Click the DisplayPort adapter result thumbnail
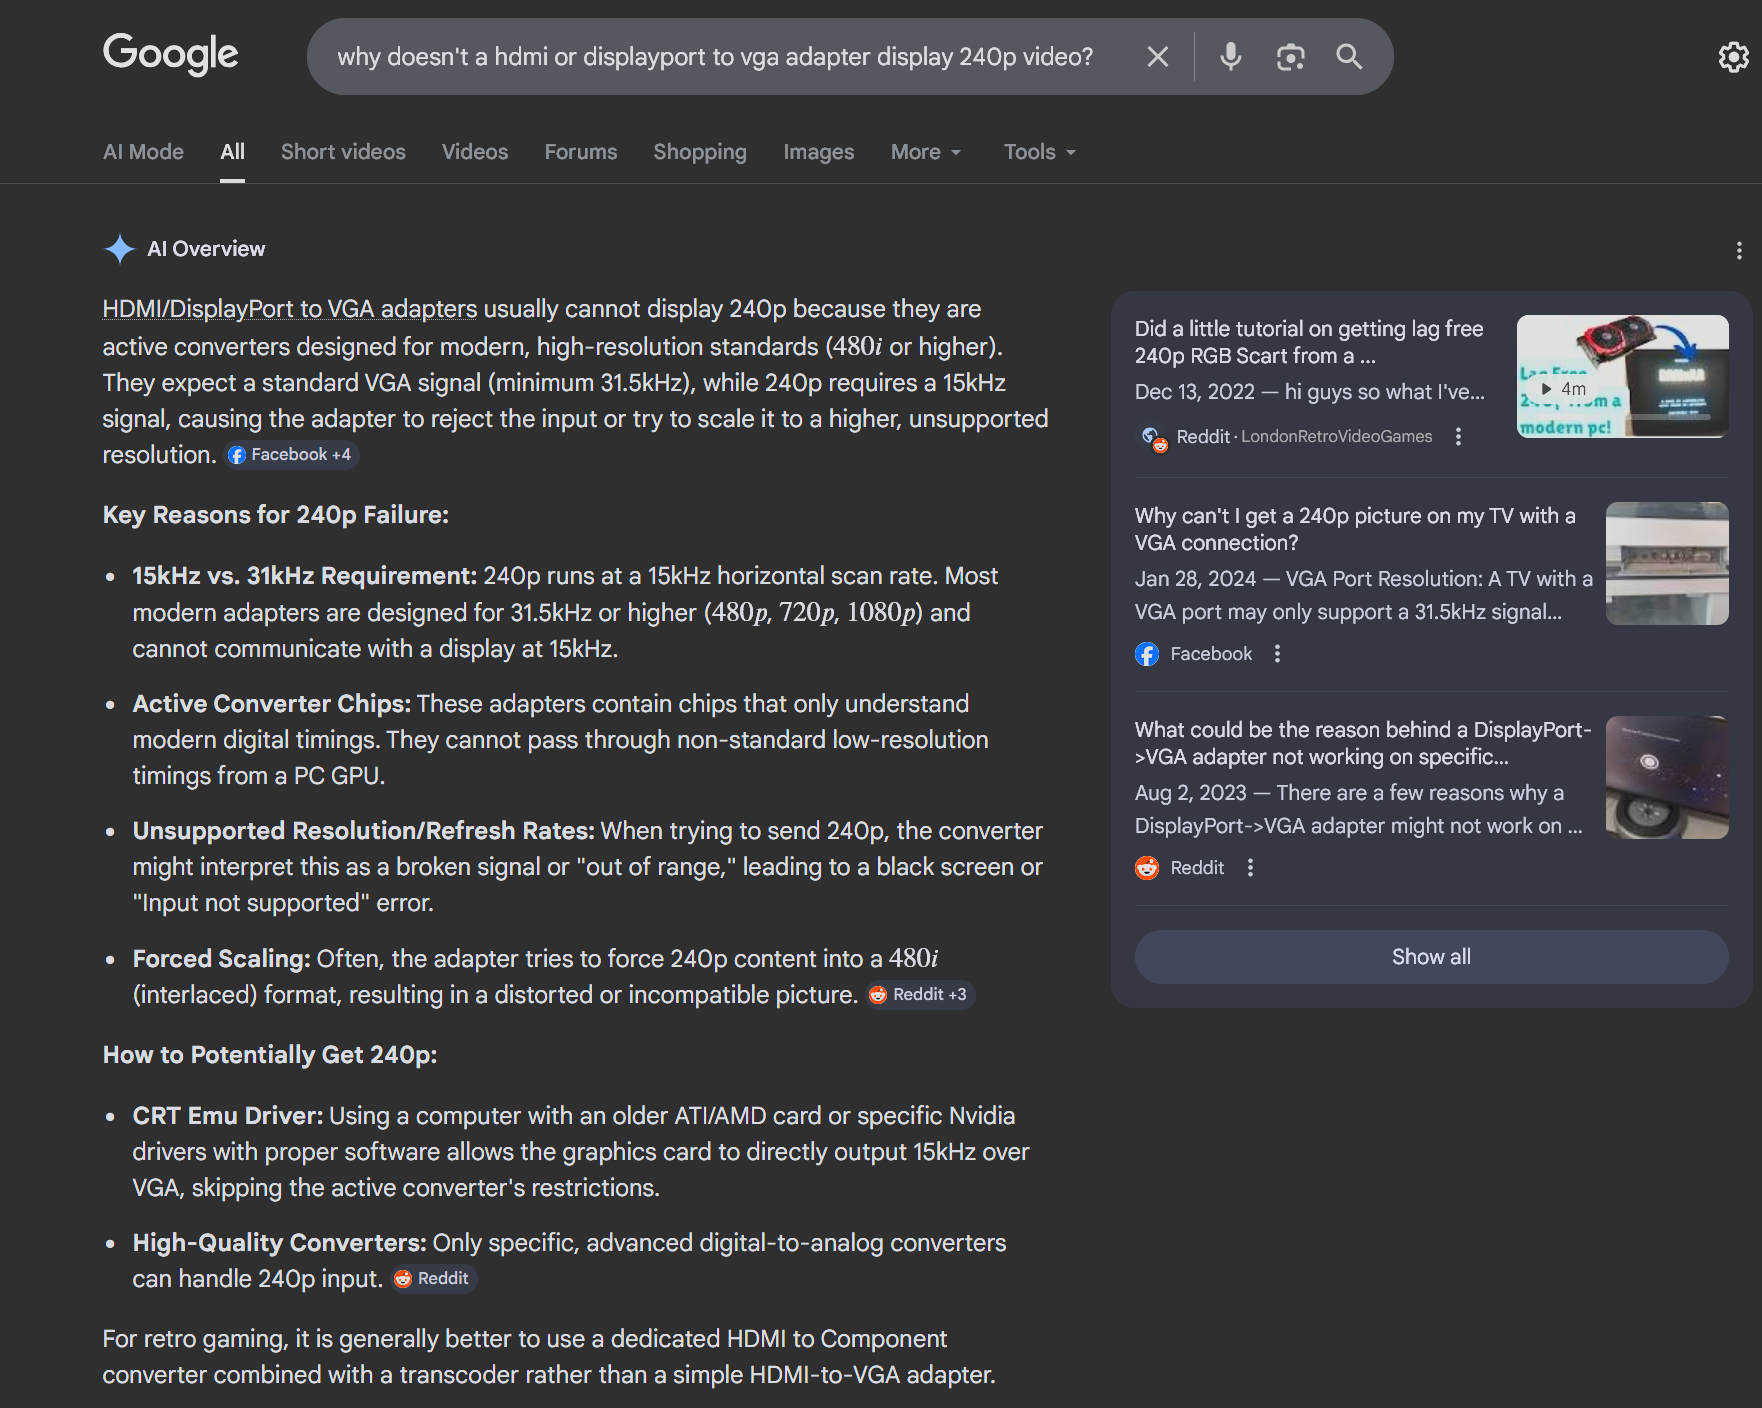 tap(1667, 777)
